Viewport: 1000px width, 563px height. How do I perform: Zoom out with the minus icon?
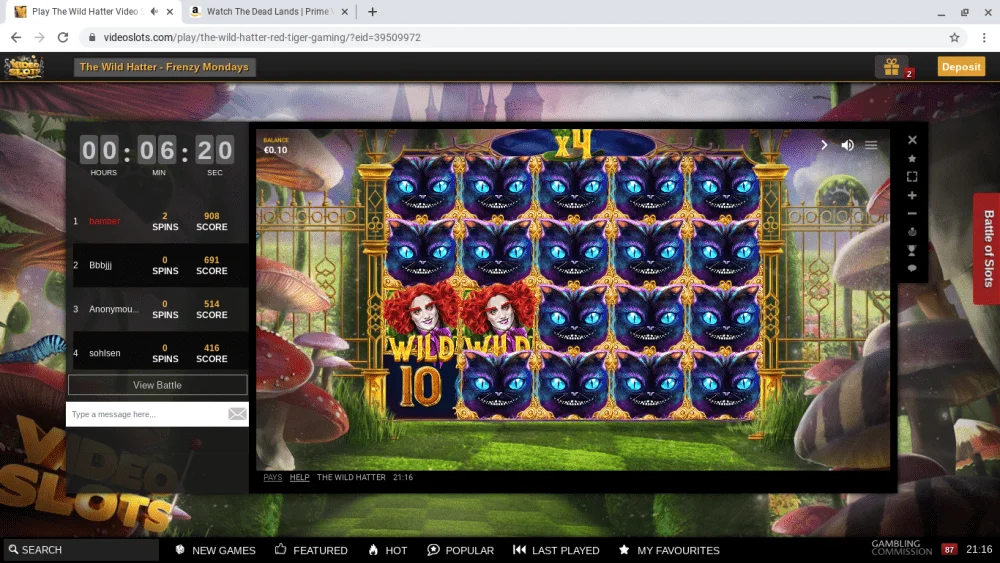point(912,214)
